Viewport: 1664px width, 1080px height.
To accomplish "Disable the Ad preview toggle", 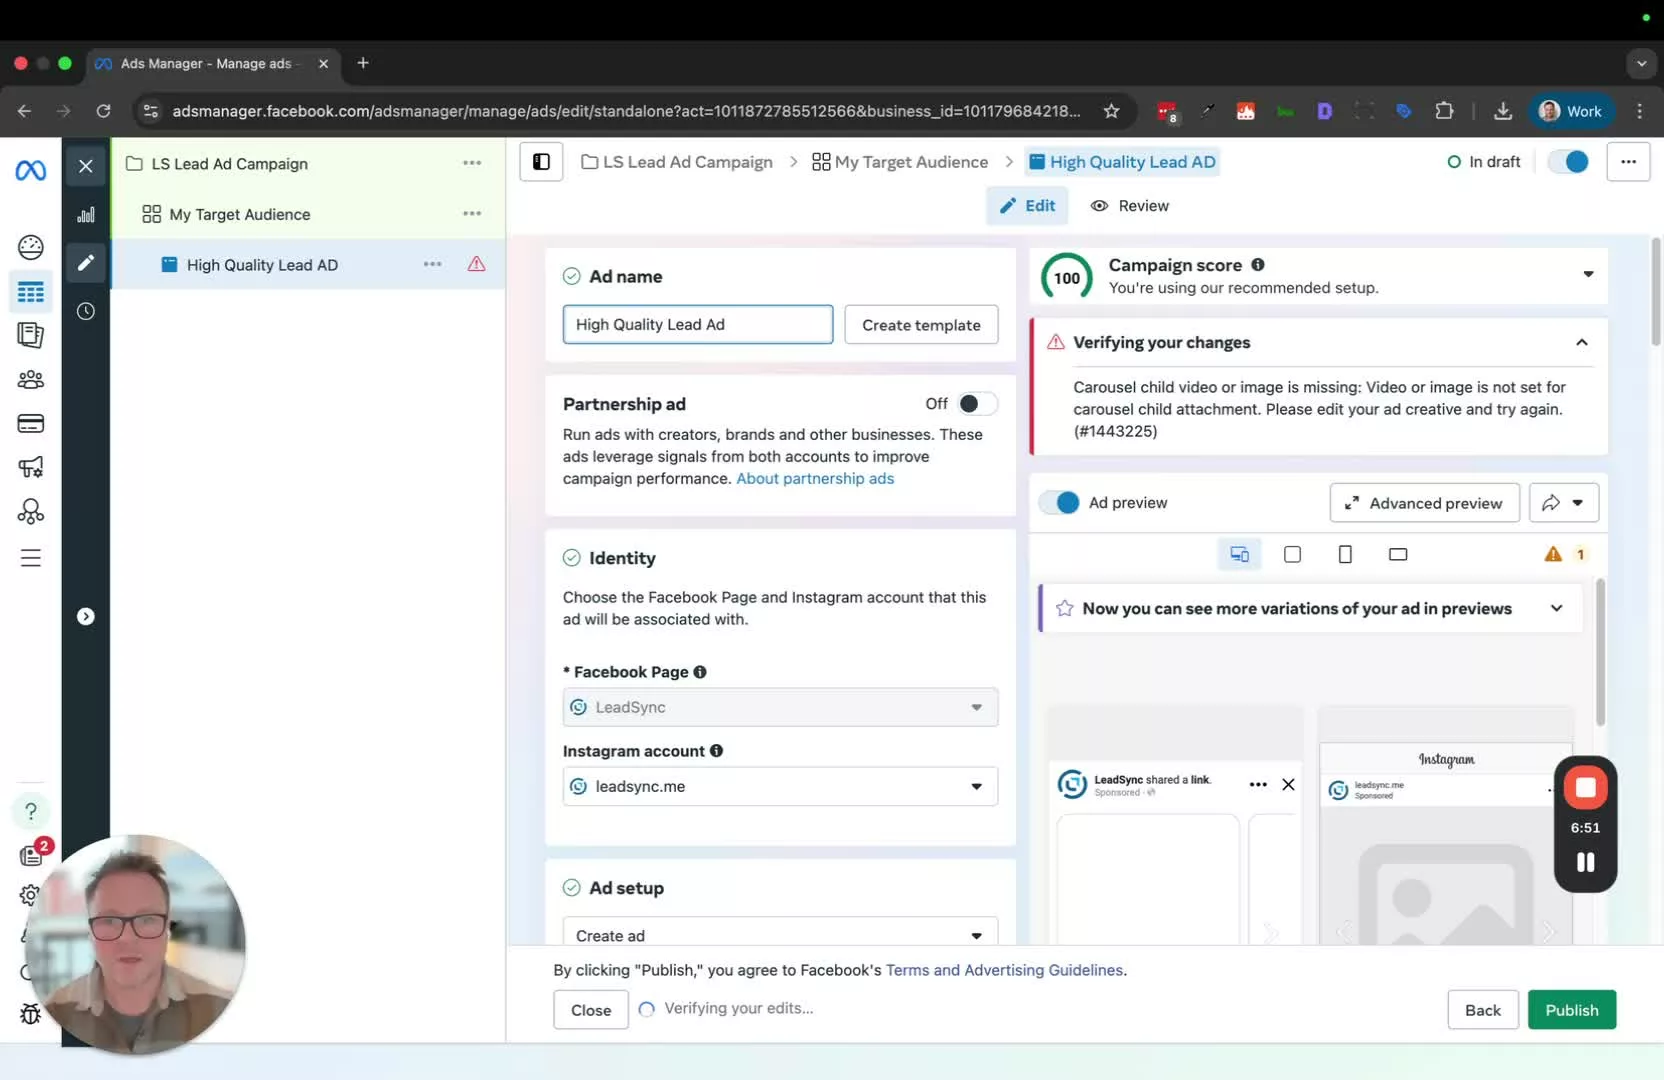I will tap(1058, 503).
